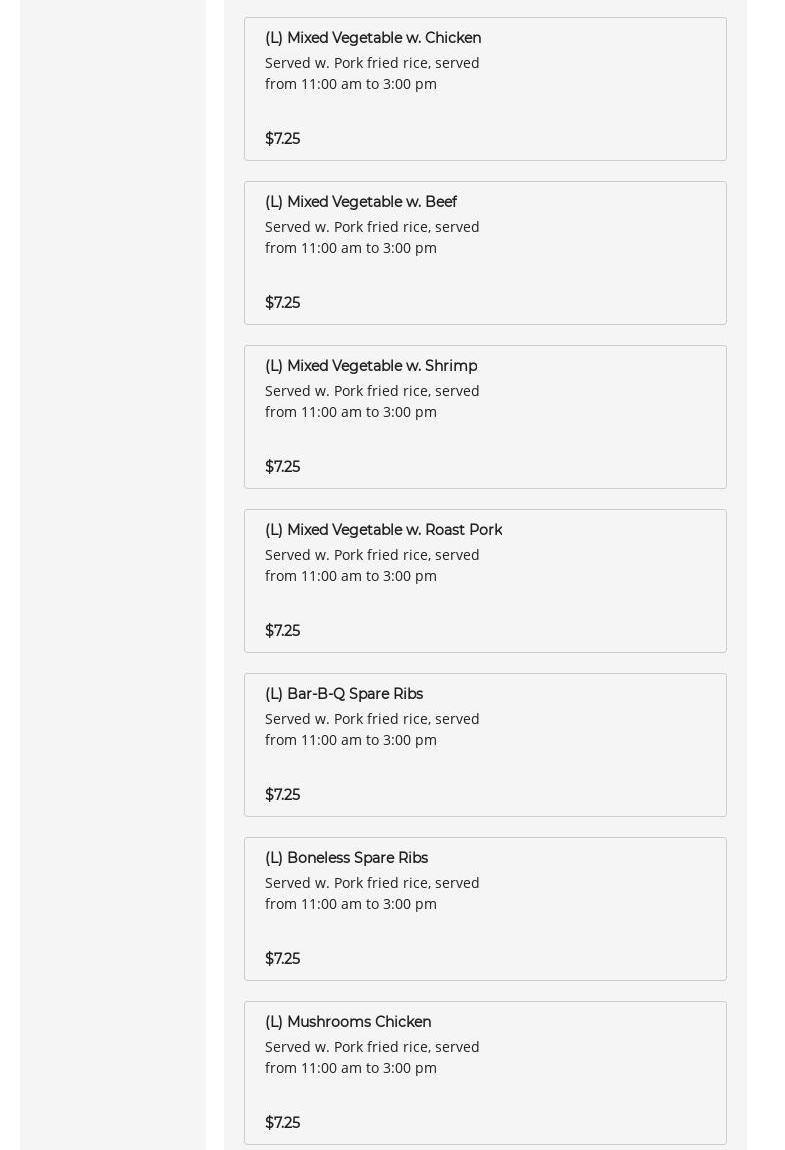The image size is (785, 1150).
Task: Click the (L) Boneless Spare Ribs title
Action: tap(346, 858)
